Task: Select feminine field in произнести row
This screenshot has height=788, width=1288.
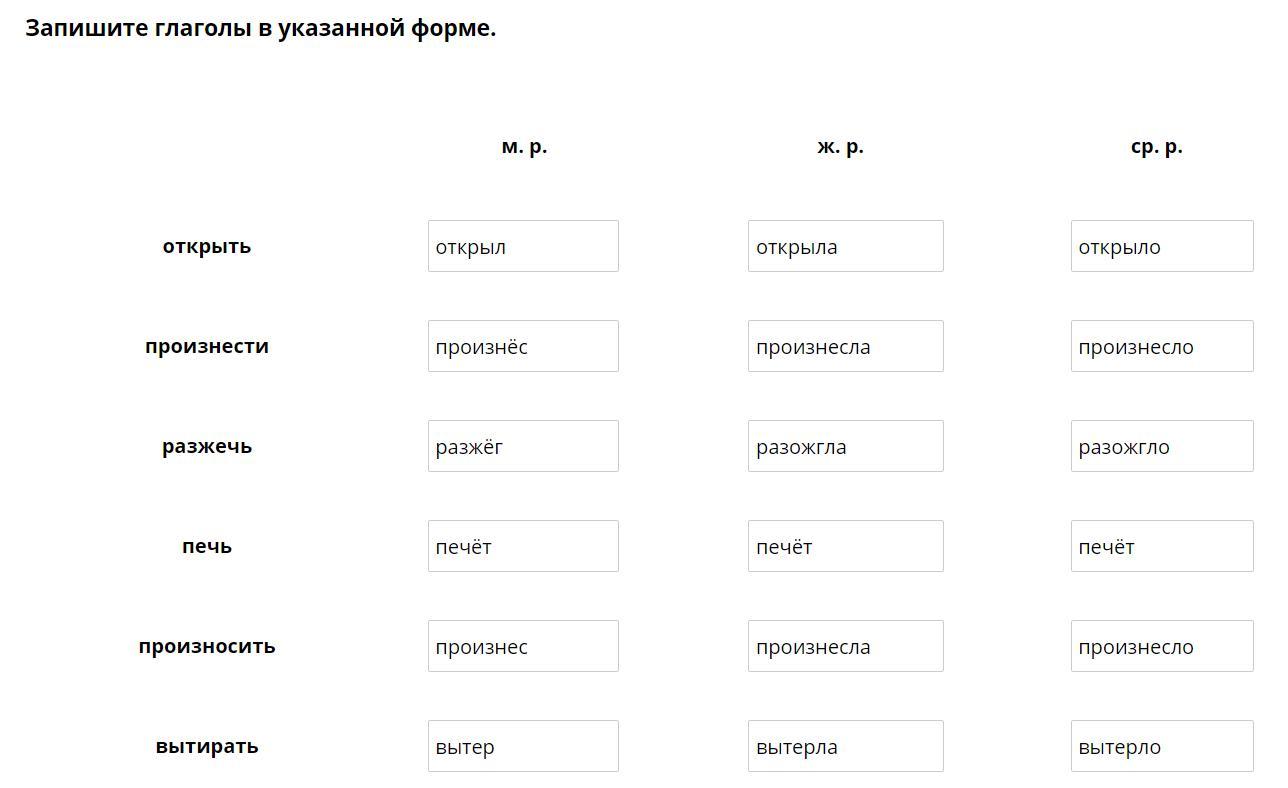Action: [x=845, y=346]
